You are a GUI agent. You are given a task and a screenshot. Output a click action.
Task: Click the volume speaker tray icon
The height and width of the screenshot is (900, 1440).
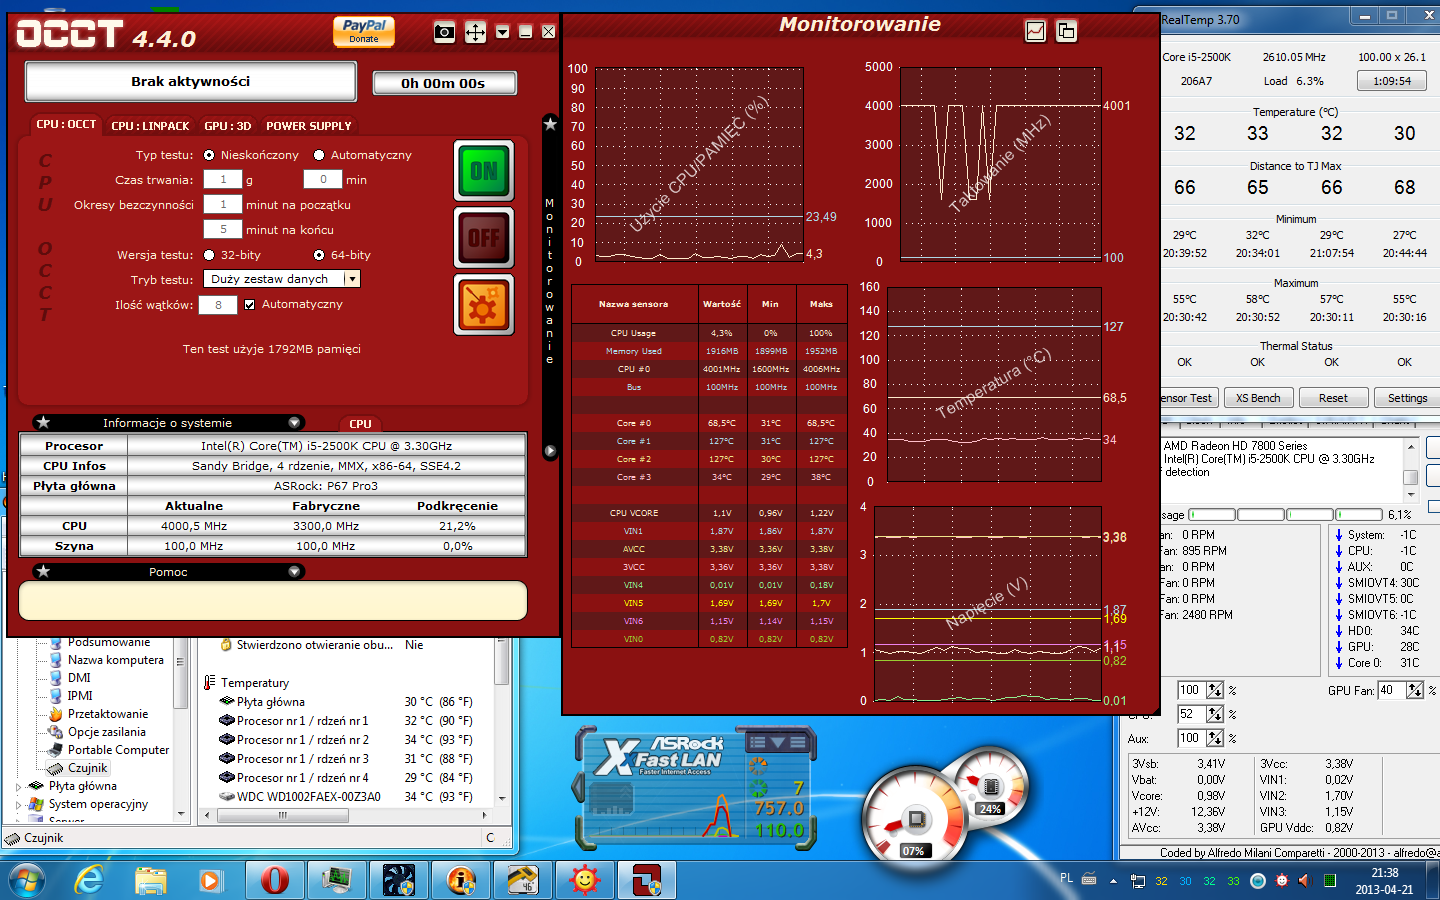pos(1304,881)
